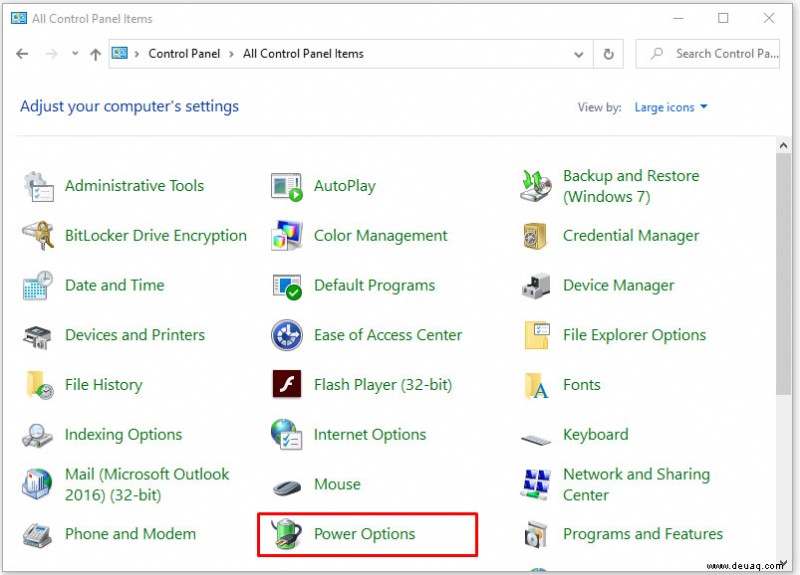Click the AutoPlay icon
Image resolution: width=800 pixels, height=575 pixels.
287,187
